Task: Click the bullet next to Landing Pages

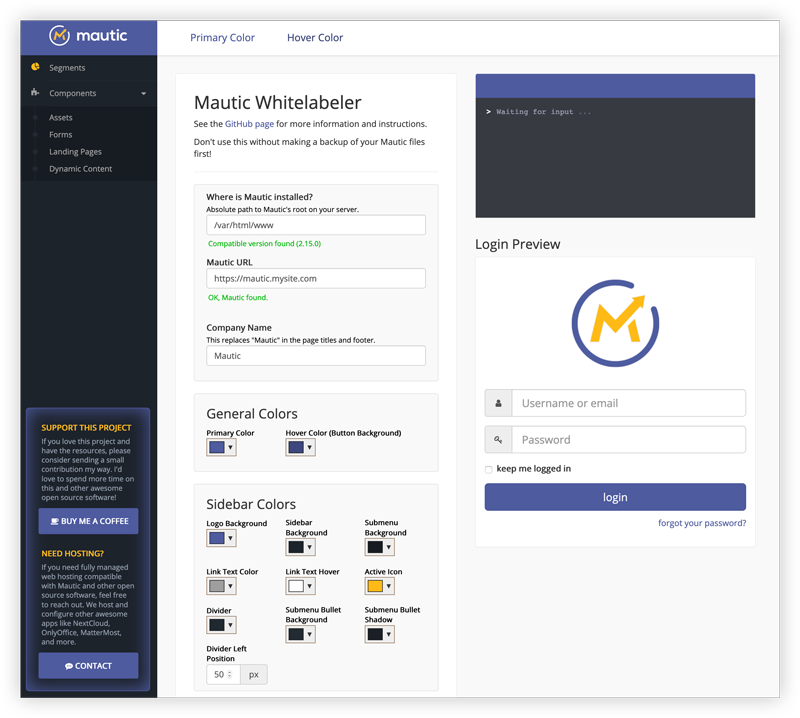Action: click(x=36, y=152)
